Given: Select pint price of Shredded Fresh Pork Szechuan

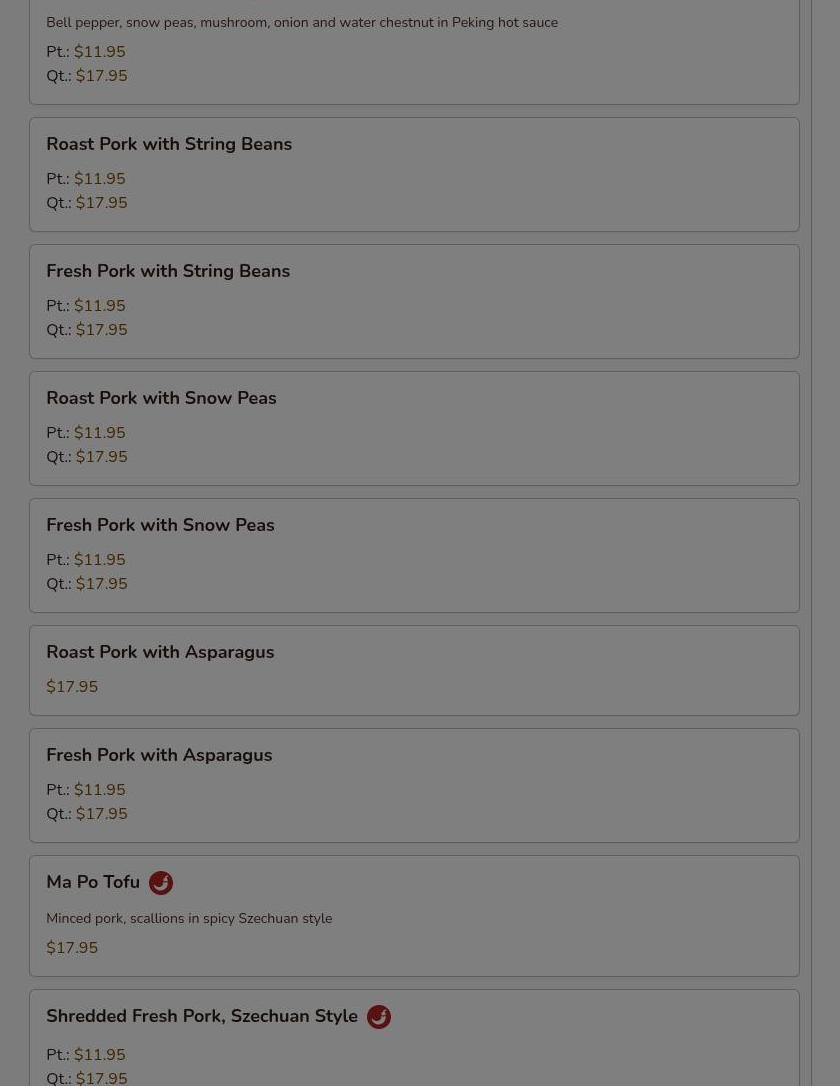Looking at the screenshot, I should click(99, 1055).
